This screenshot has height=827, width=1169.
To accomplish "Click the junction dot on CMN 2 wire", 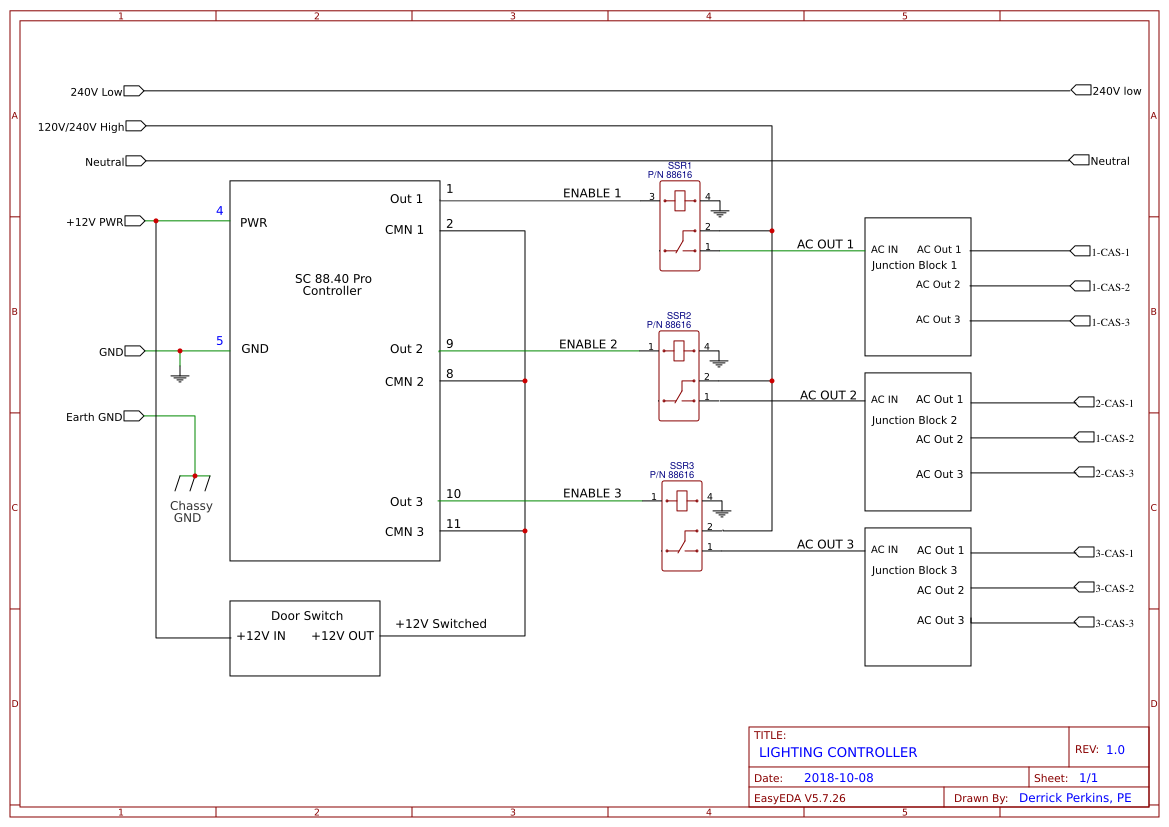I will (524, 381).
